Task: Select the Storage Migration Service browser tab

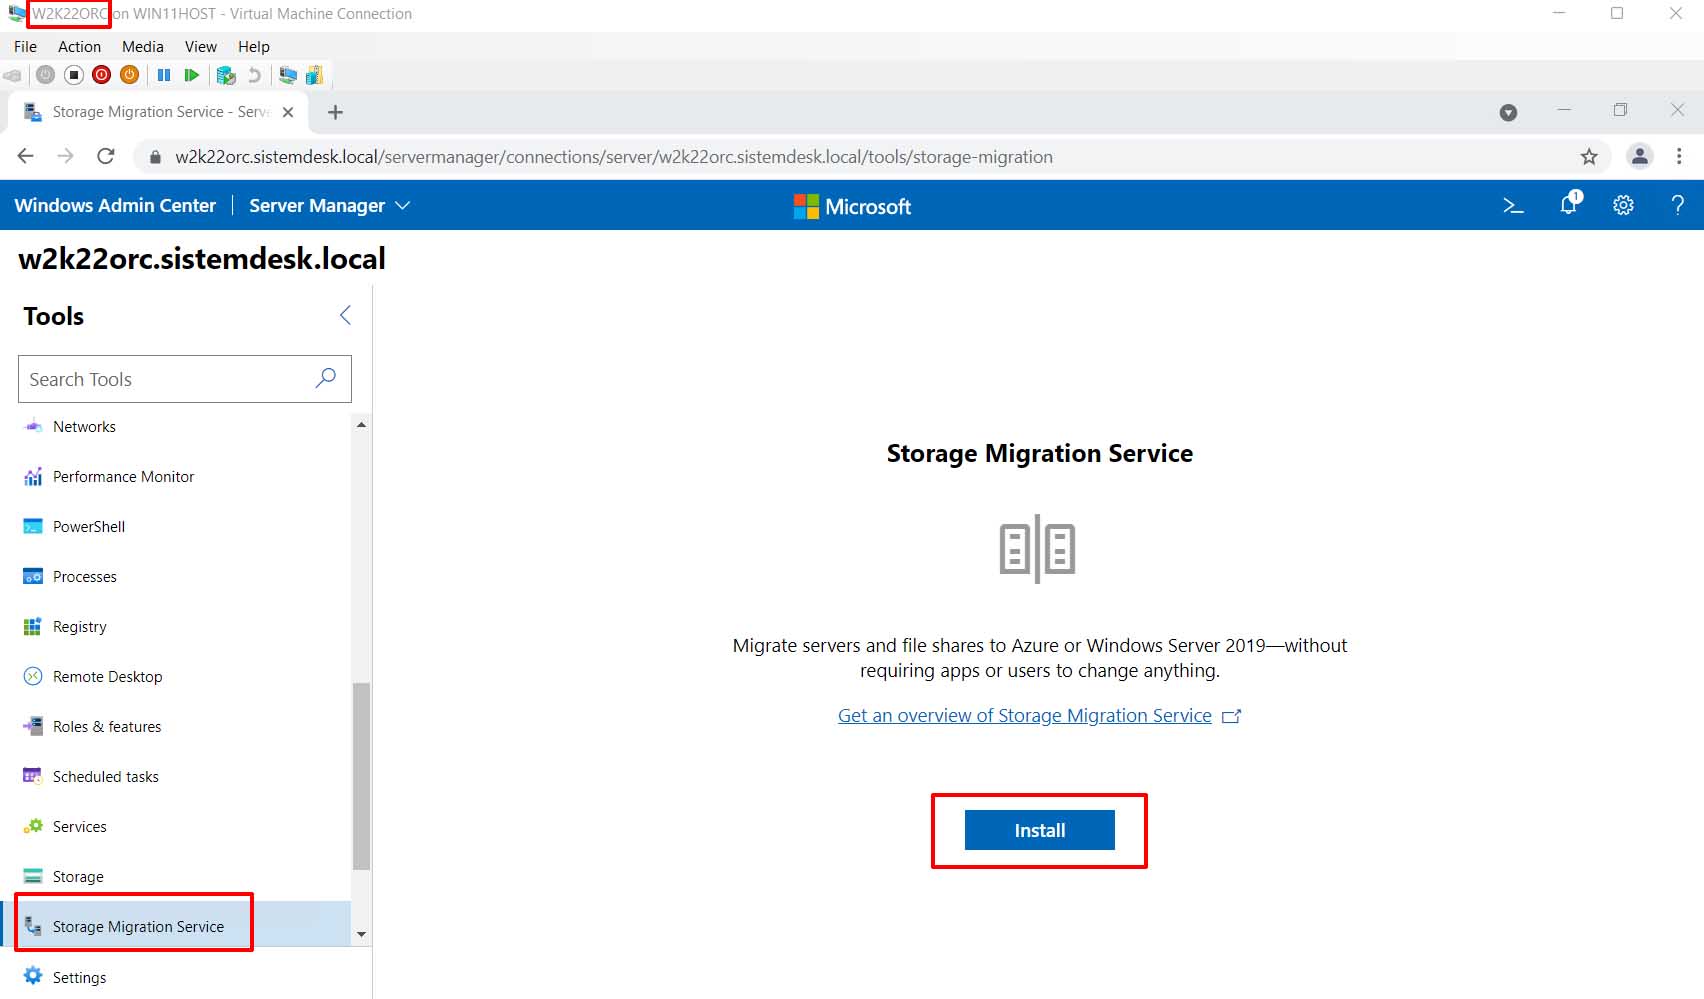Action: point(158,112)
